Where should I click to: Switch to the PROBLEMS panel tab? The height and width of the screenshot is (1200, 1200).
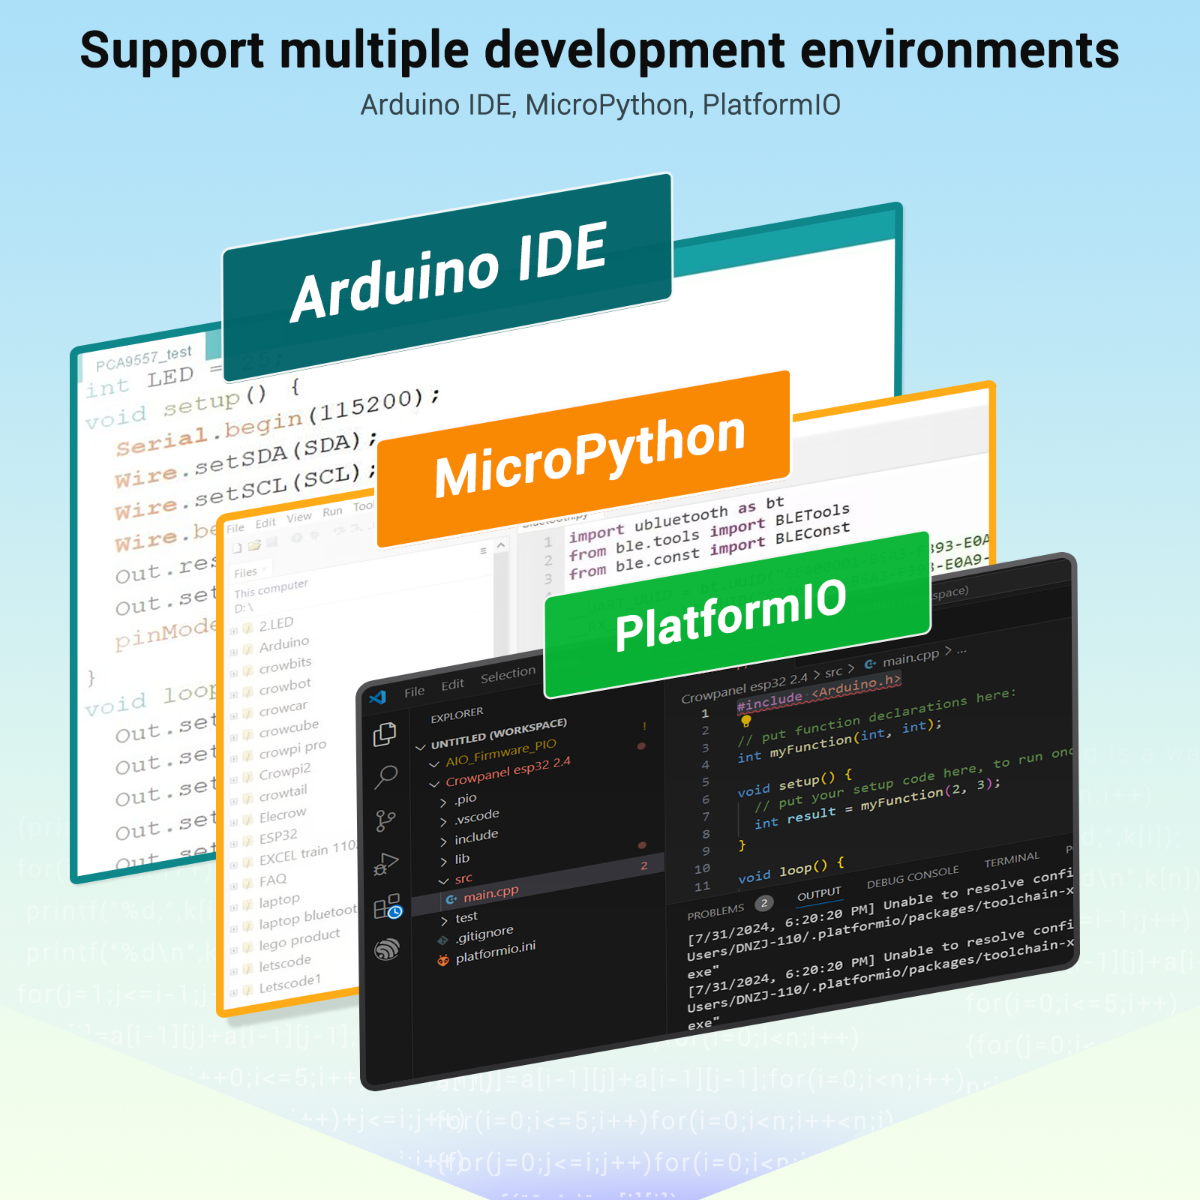click(716, 912)
